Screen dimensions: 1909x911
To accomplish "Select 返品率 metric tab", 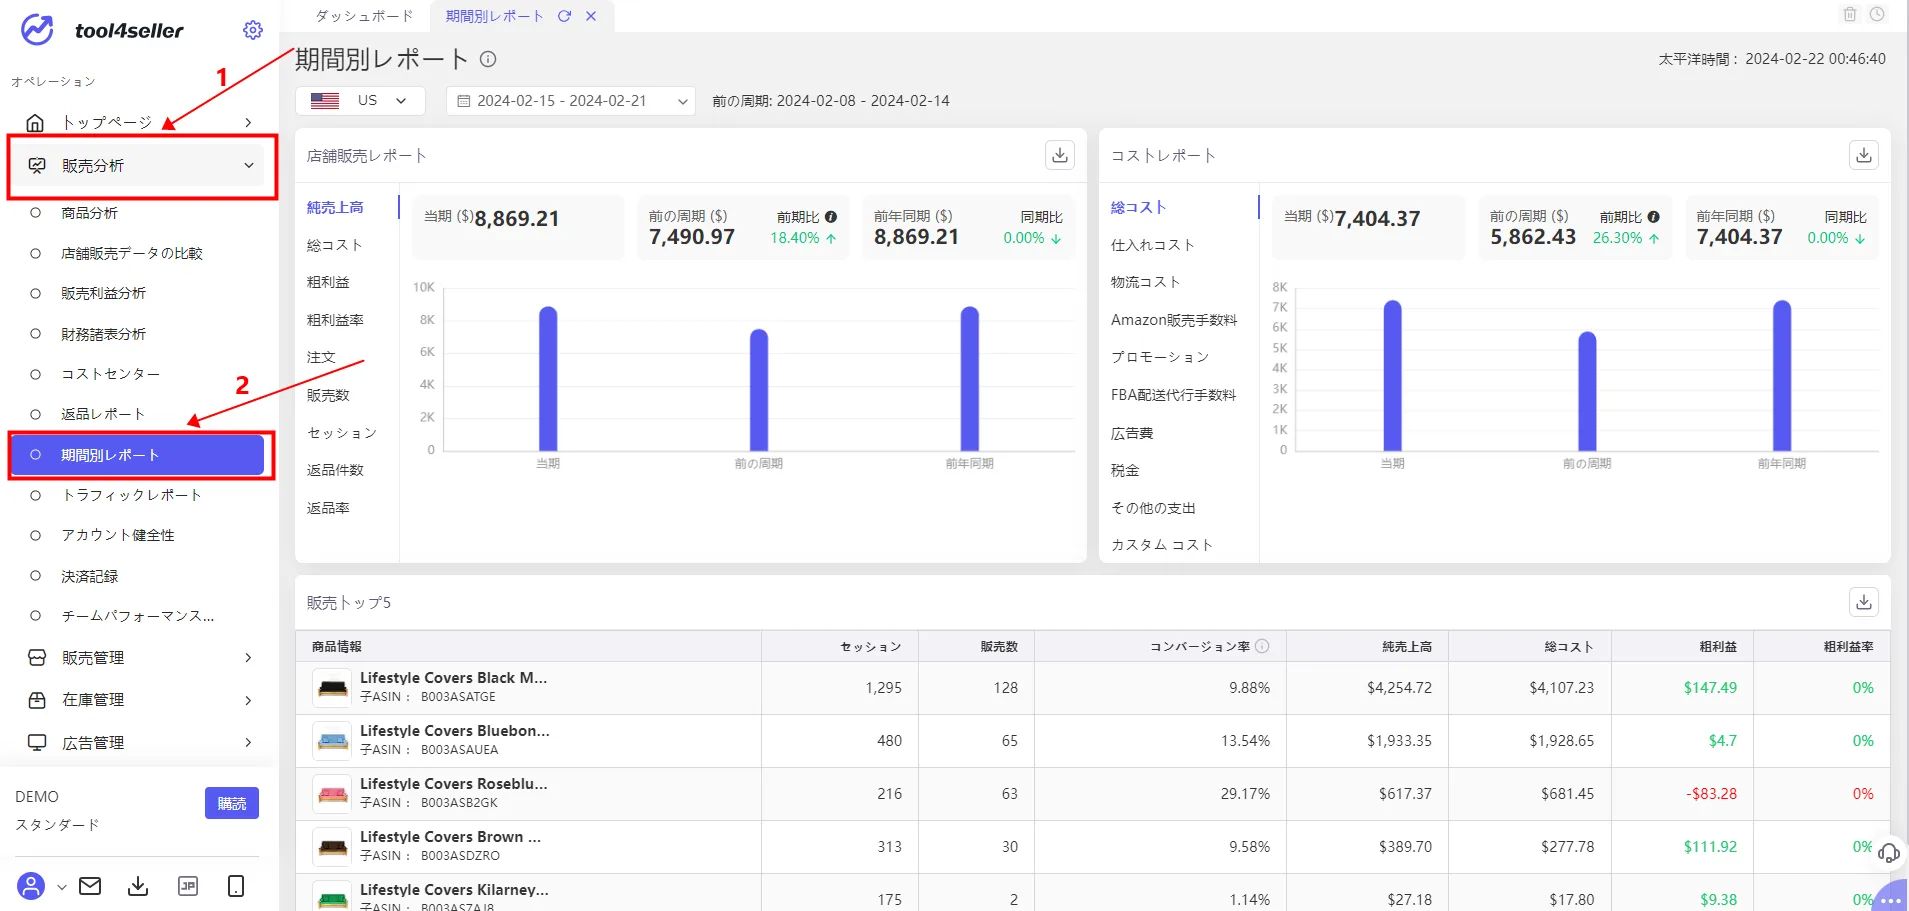I will (x=328, y=508).
